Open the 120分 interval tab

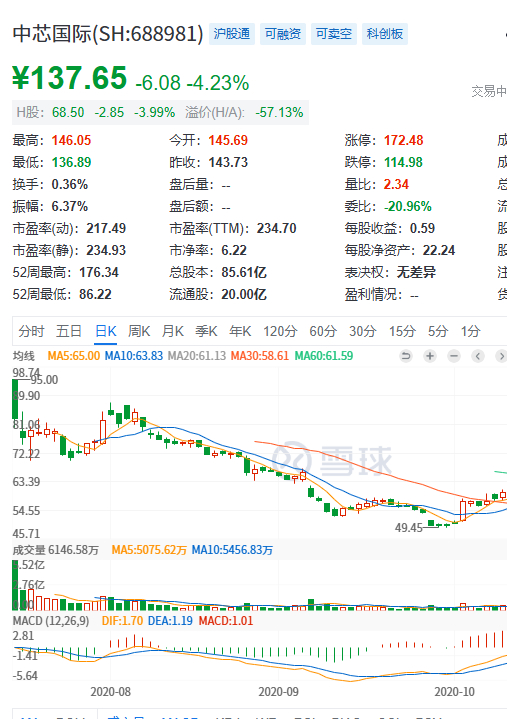[x=280, y=331]
